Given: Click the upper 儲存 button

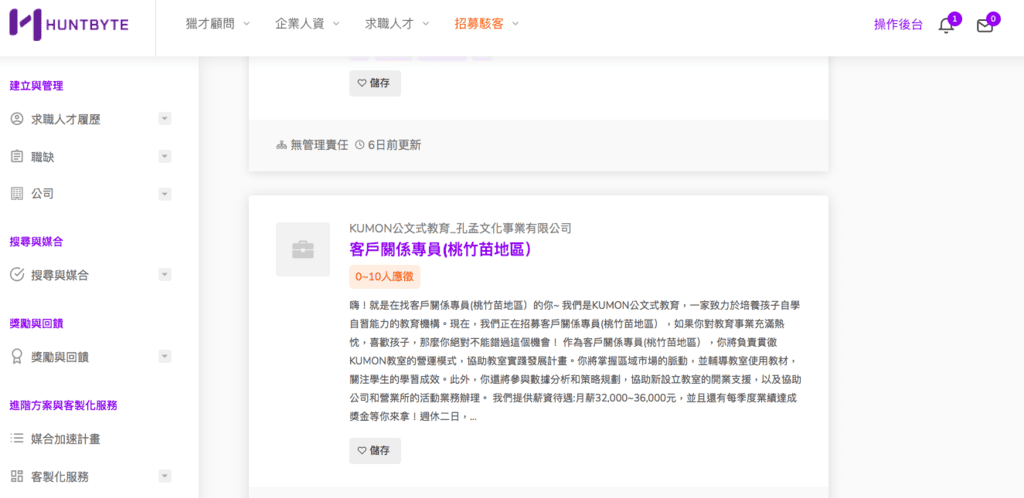Looking at the screenshot, I should 375,83.
